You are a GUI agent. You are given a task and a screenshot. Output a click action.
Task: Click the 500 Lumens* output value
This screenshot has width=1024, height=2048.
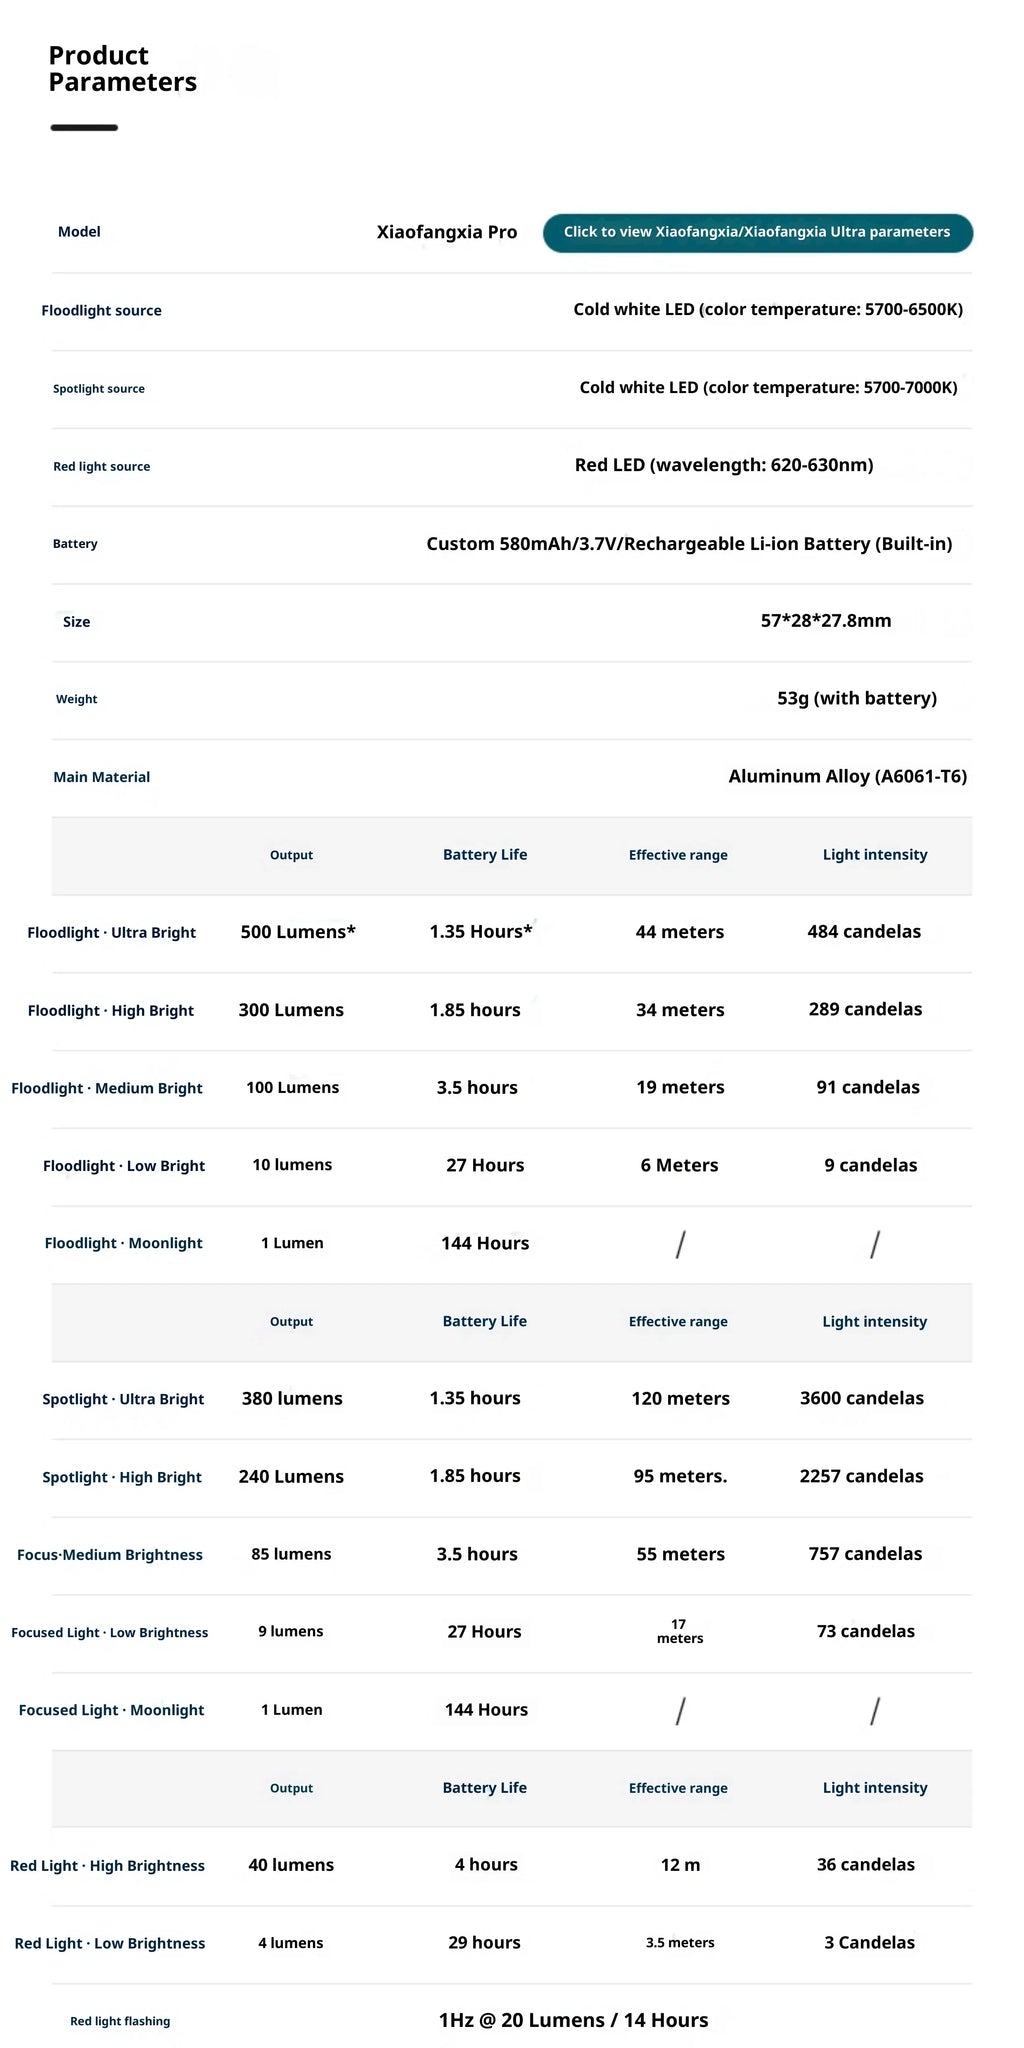click(x=298, y=932)
